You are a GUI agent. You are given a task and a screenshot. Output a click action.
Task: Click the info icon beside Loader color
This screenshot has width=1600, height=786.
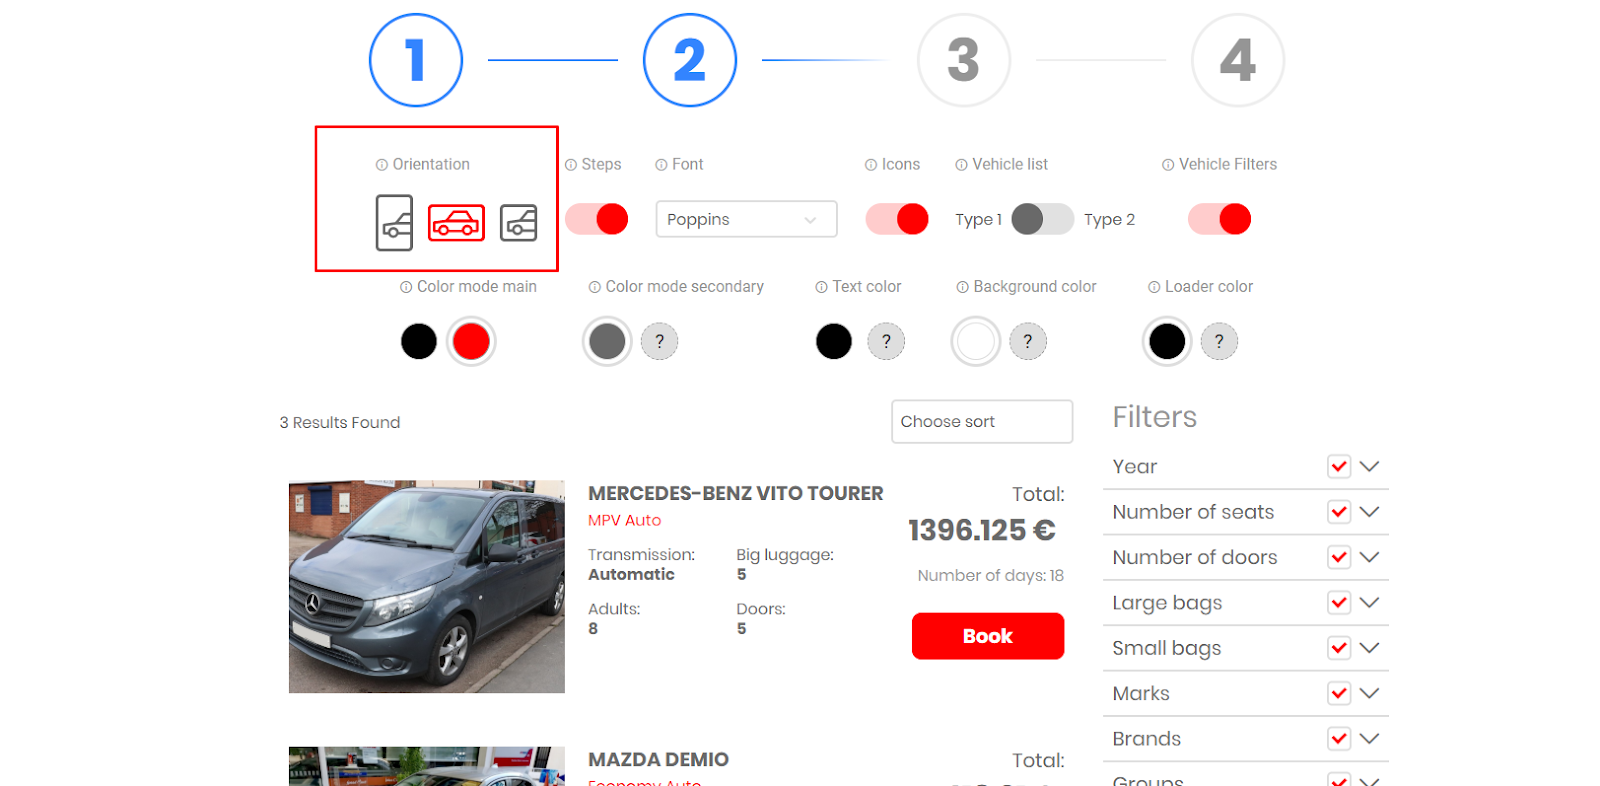1154,287
